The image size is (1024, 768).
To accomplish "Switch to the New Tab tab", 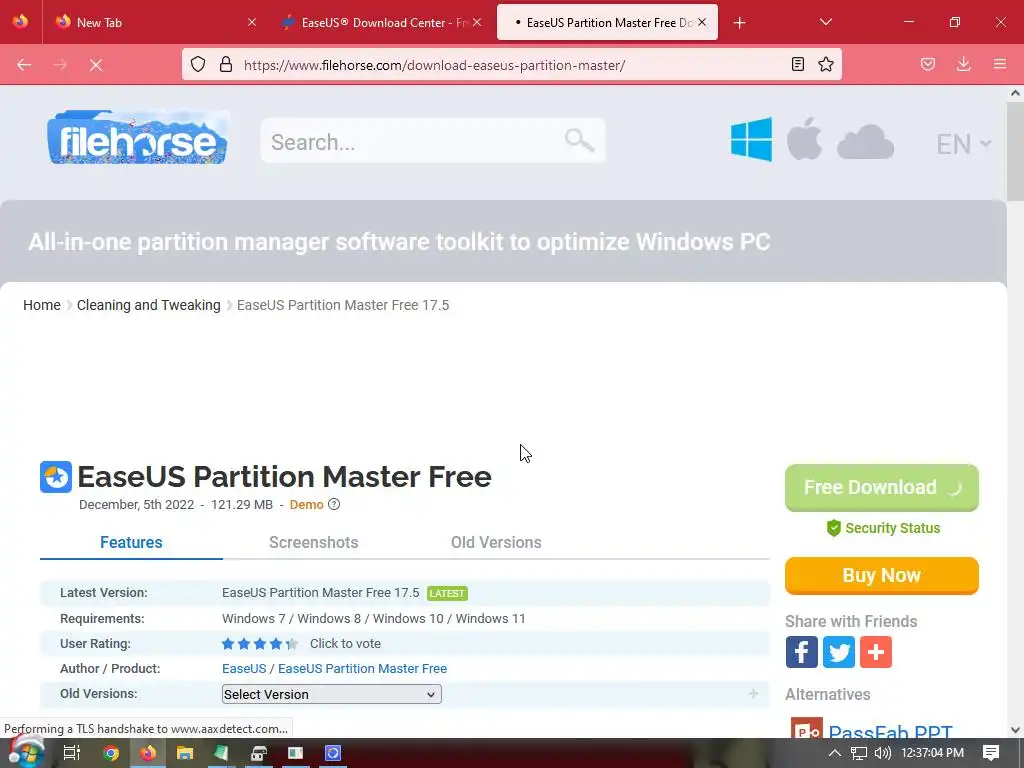I will [x=153, y=23].
